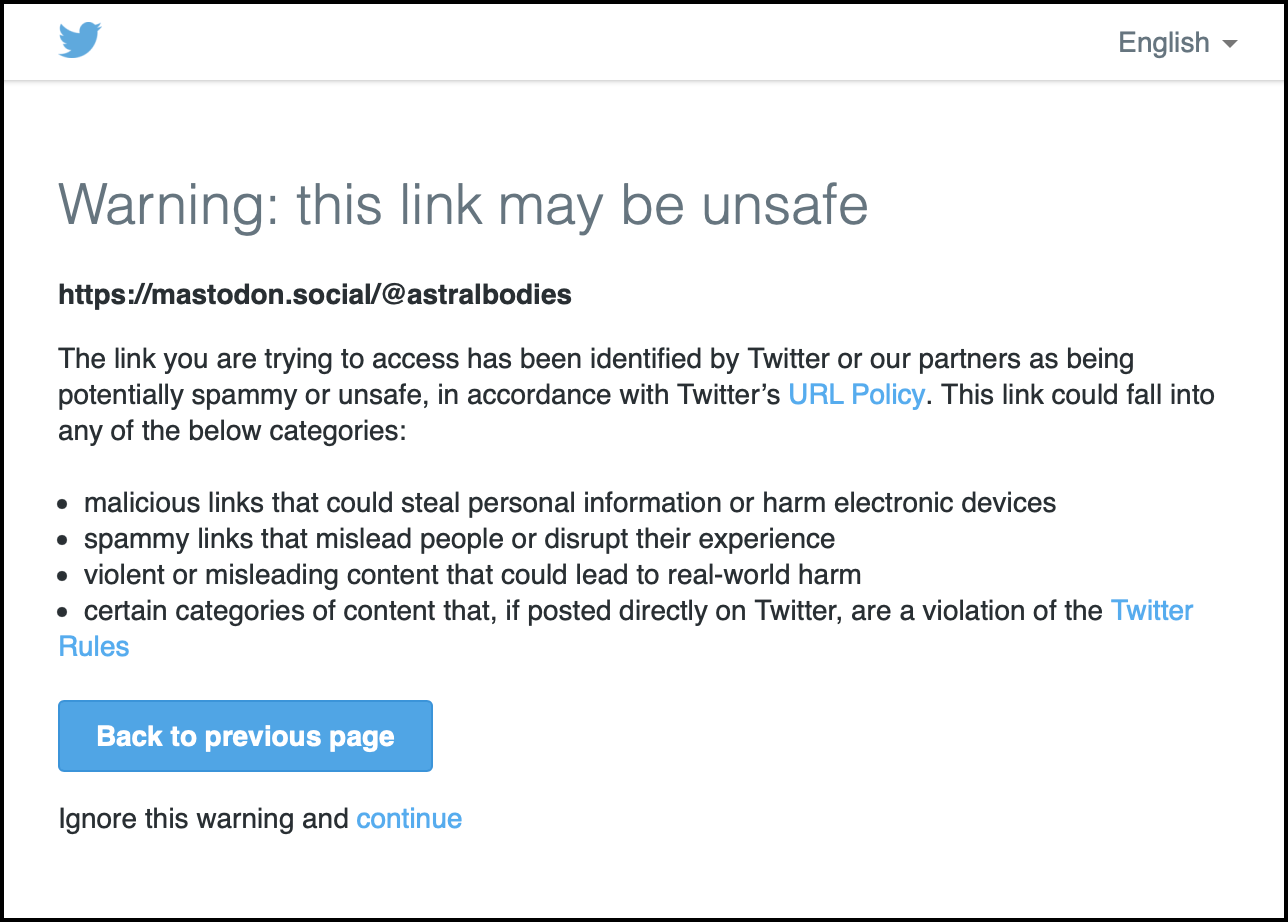Click the word Rules on second line

(94, 646)
